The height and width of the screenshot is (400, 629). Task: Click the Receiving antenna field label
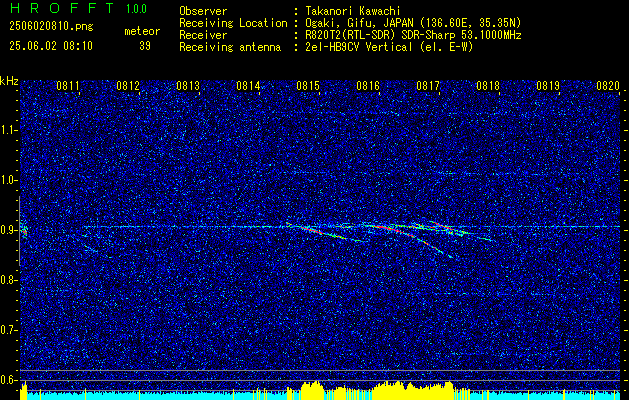click(230, 47)
